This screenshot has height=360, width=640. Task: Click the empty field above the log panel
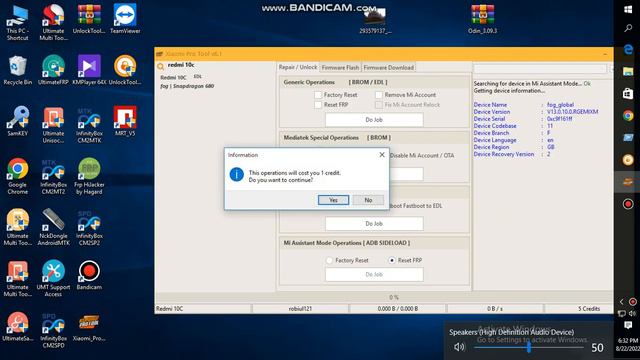[x=540, y=69]
